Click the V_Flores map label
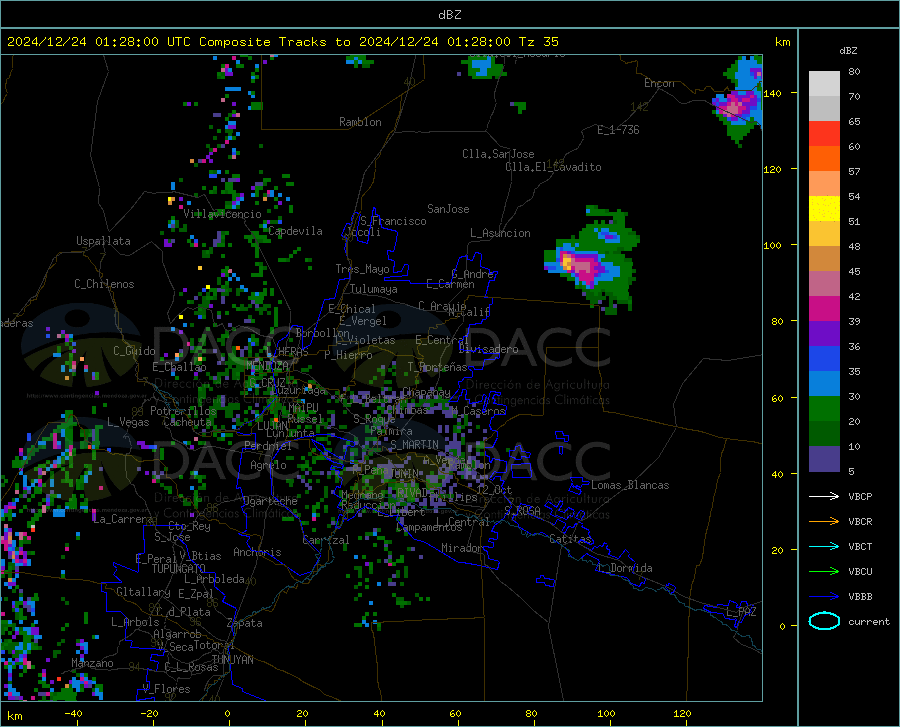900x727 pixels. click(x=166, y=689)
